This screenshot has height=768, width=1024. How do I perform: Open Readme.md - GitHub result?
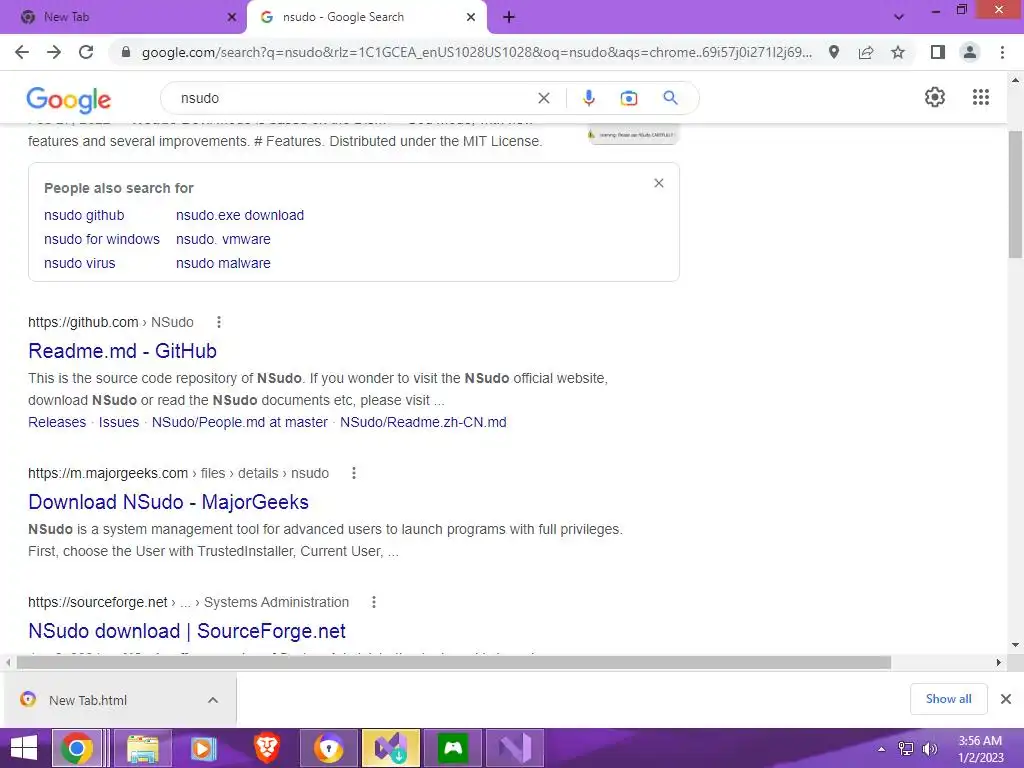coord(122,351)
